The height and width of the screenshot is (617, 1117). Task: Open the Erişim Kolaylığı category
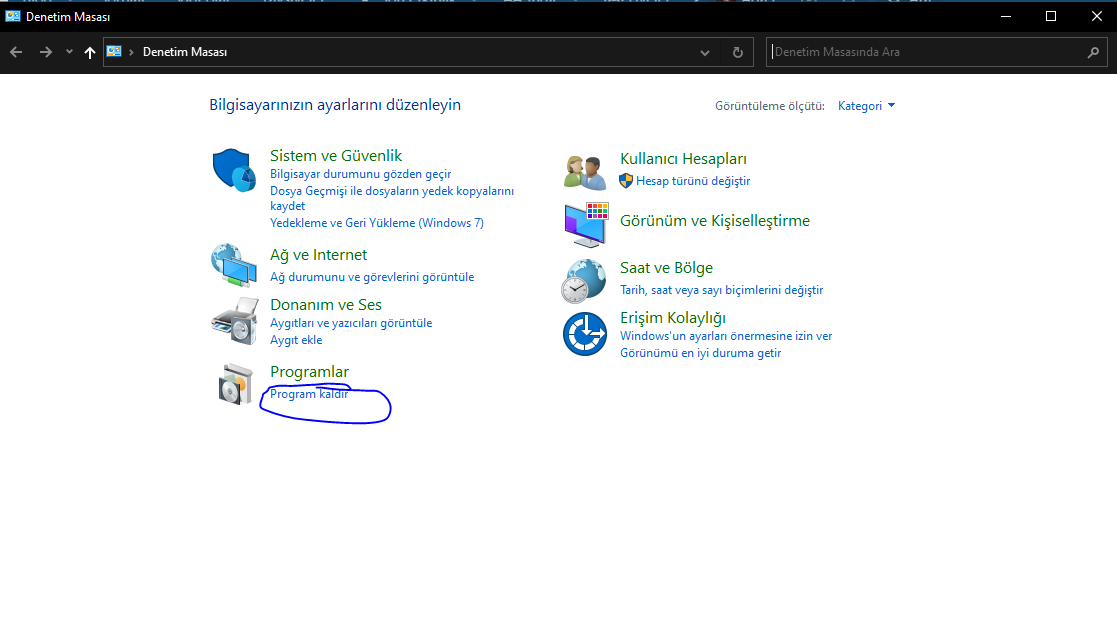click(x=672, y=318)
